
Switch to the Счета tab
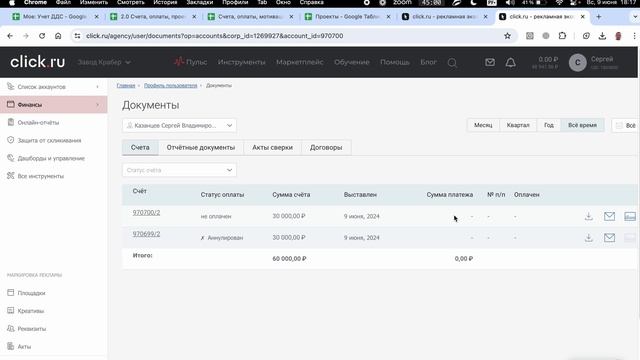(140, 147)
